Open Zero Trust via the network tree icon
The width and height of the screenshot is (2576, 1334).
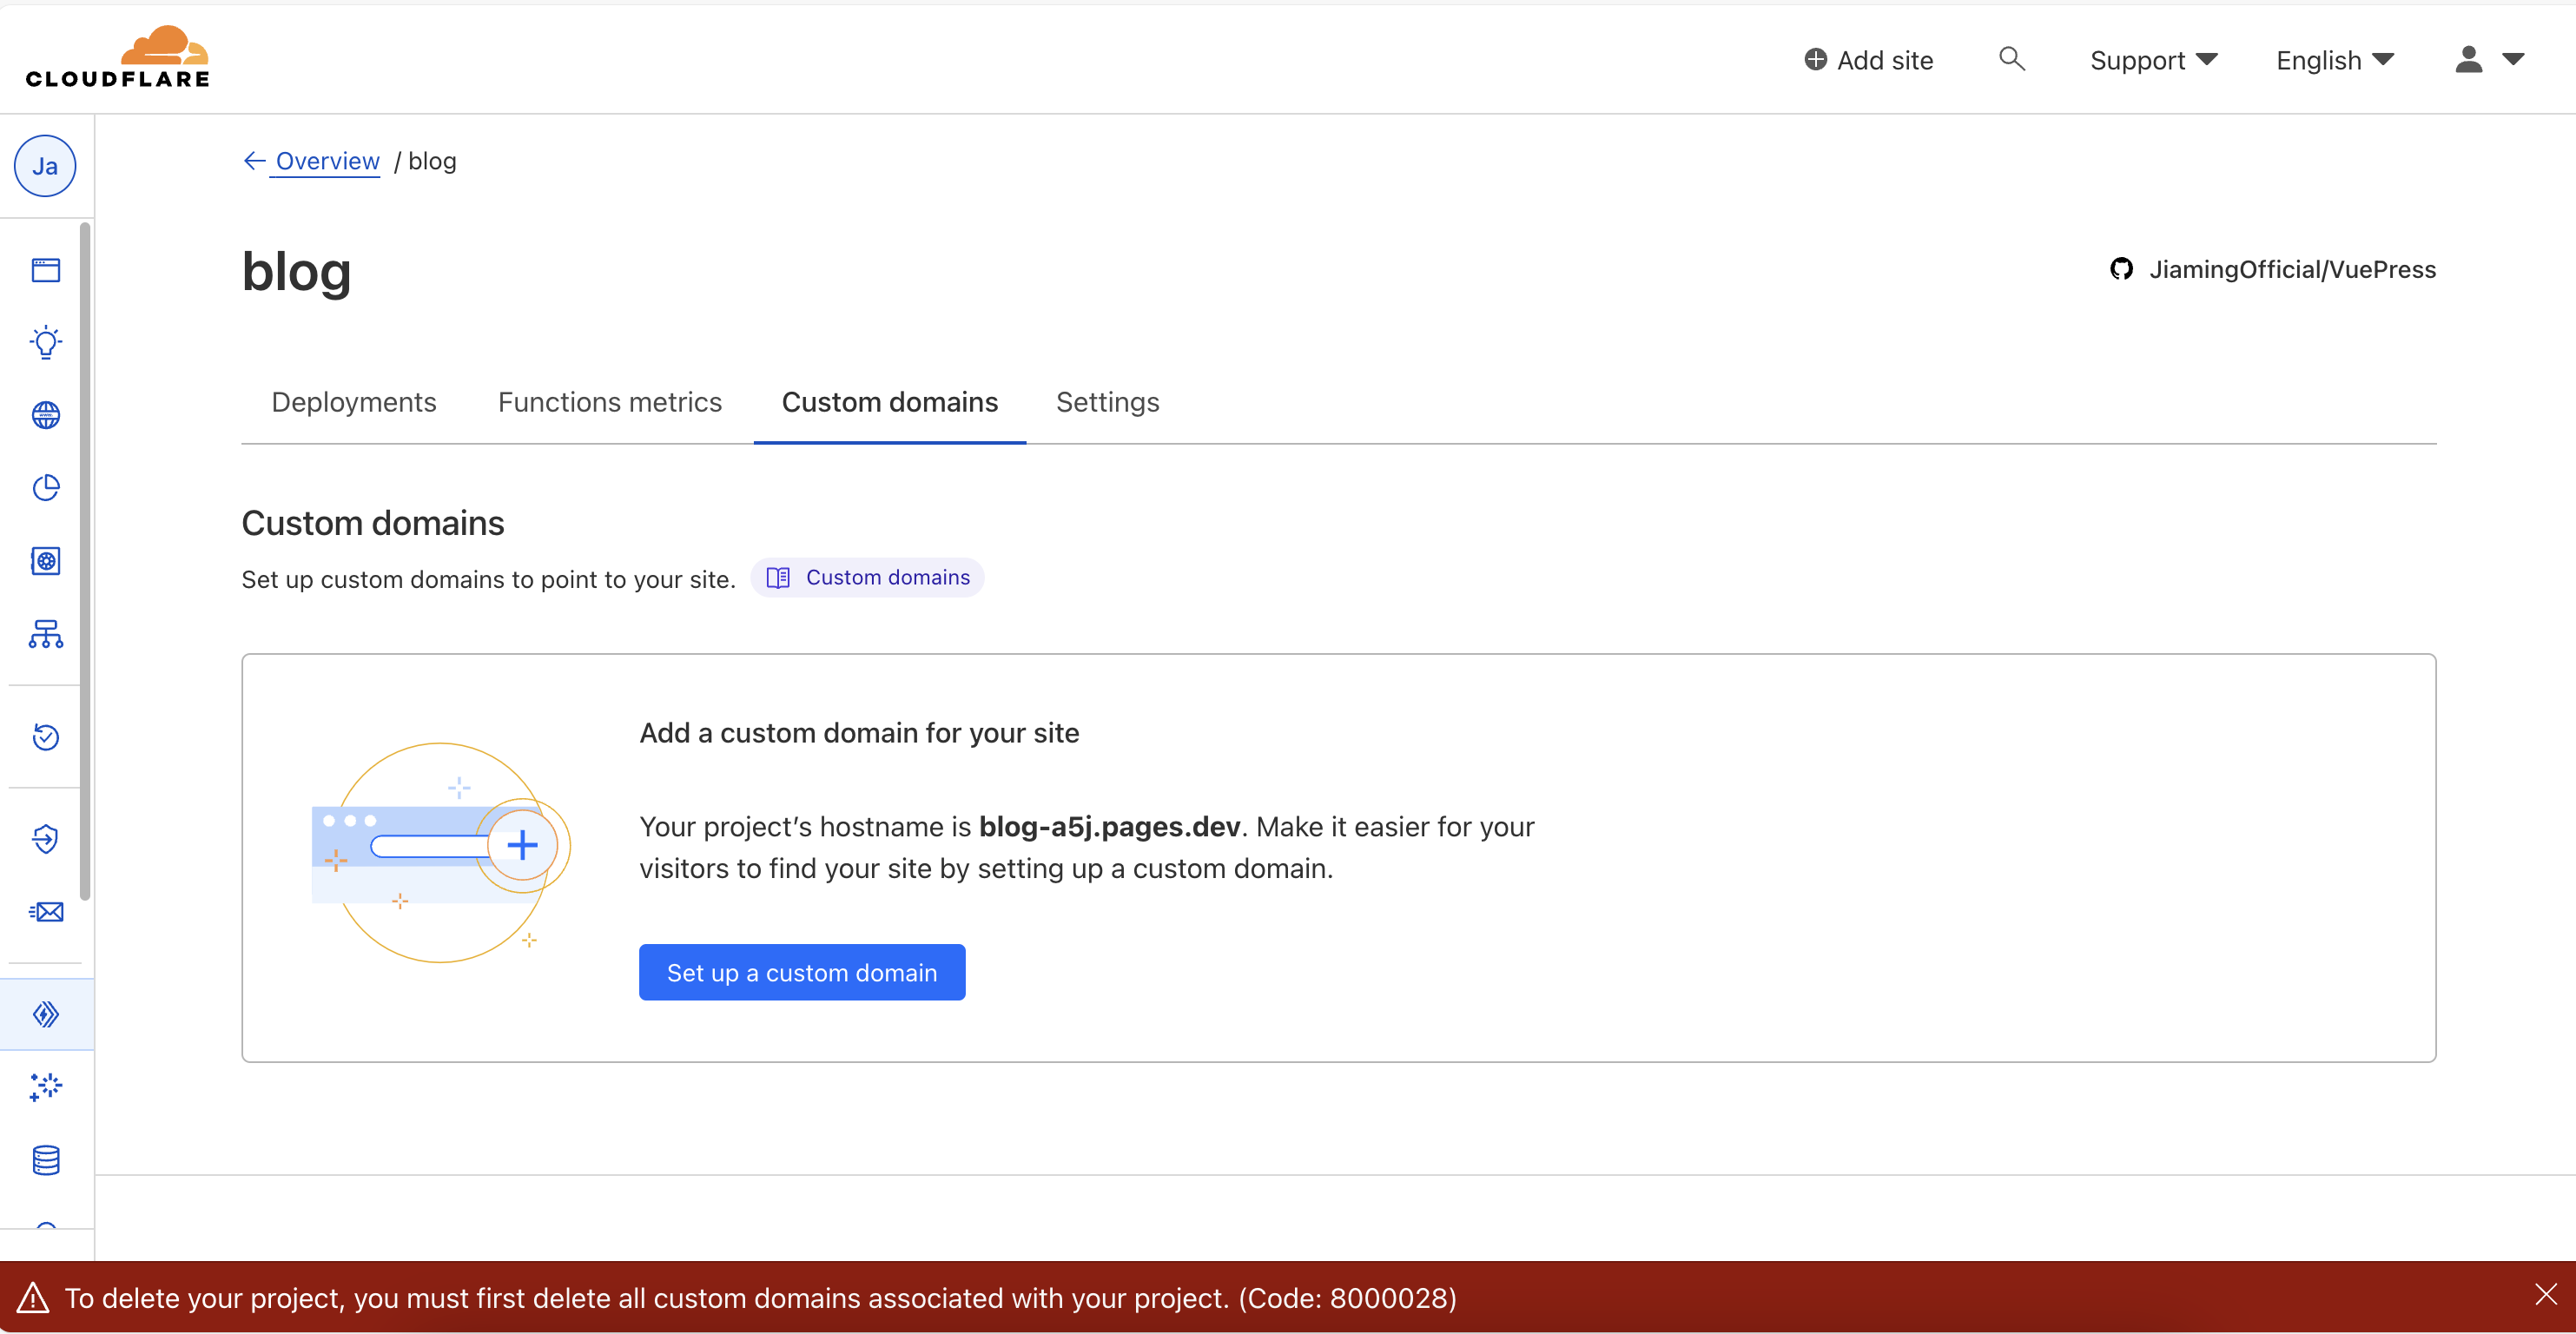tap(45, 634)
